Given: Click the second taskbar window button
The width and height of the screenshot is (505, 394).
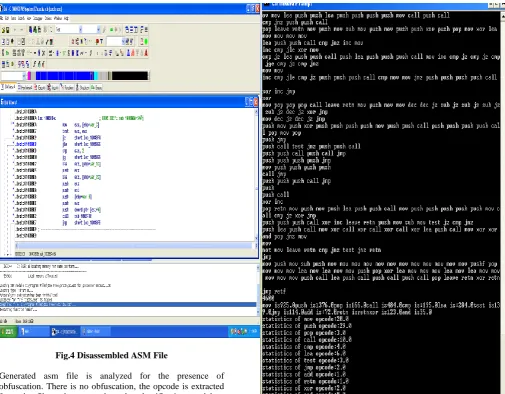Looking at the screenshot, I should (65, 331).
